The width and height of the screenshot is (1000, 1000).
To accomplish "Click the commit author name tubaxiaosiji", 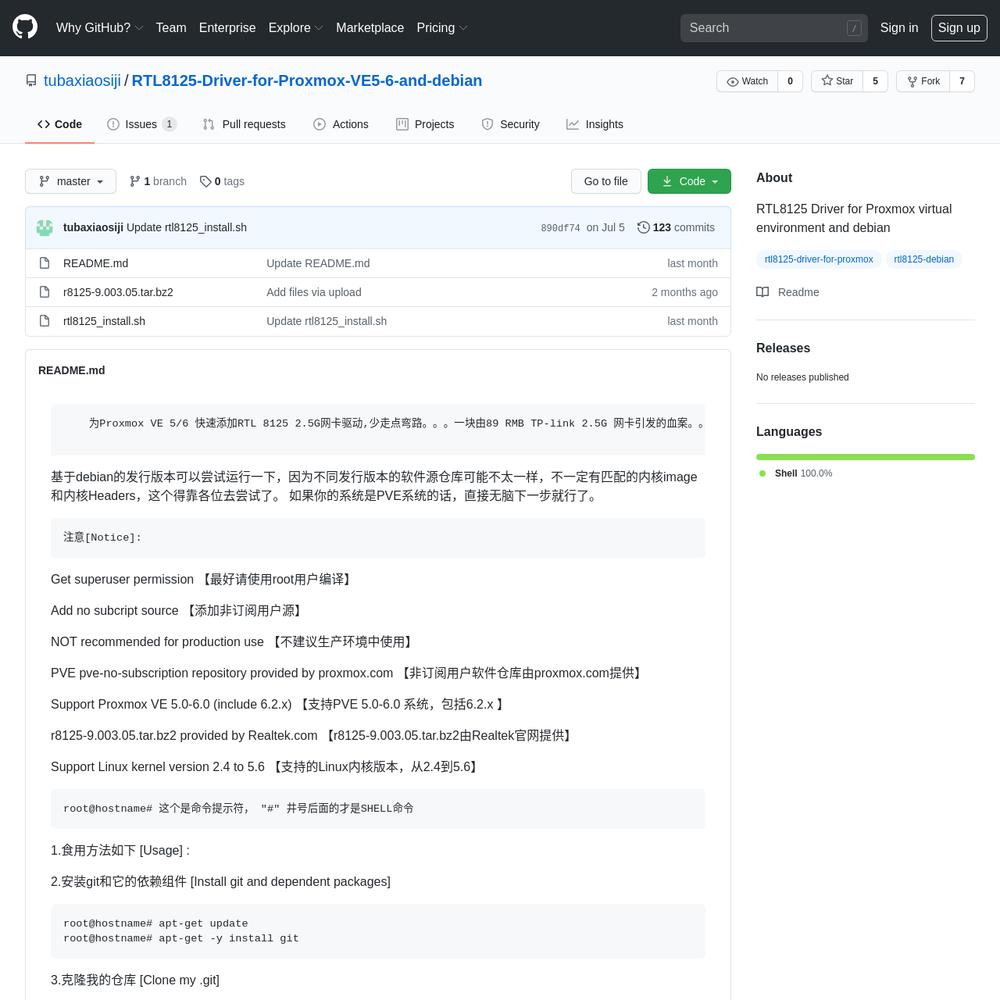I will pos(93,227).
